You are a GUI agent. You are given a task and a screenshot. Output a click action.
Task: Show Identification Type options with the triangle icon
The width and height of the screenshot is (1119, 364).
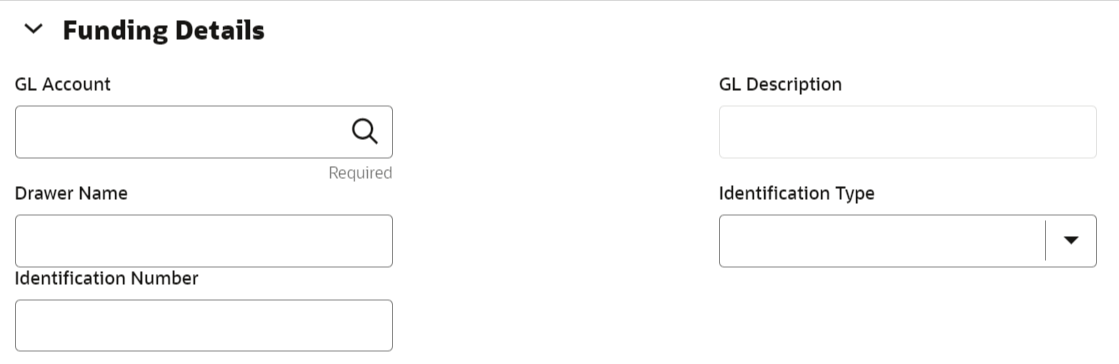[x=1070, y=241]
